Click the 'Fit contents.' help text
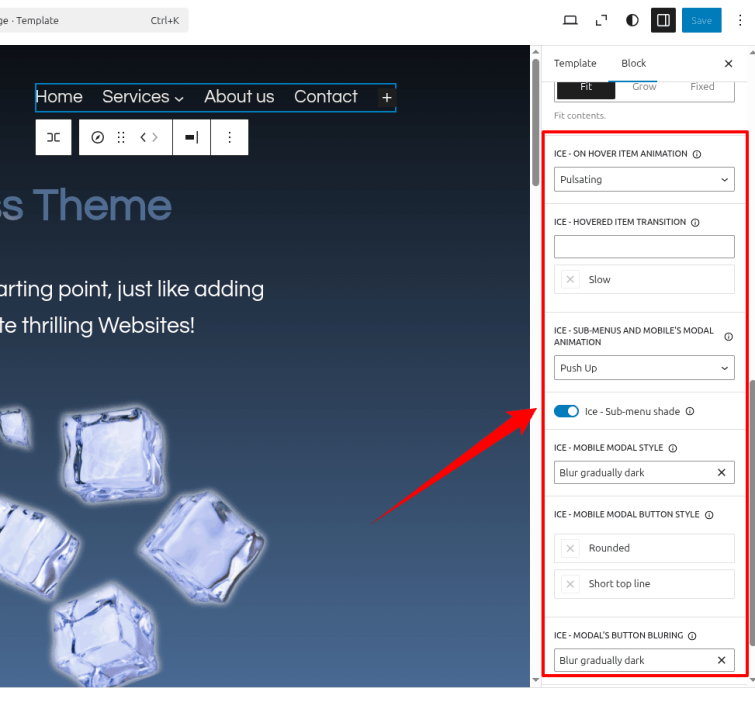This screenshot has height=702, width=755. [580, 116]
